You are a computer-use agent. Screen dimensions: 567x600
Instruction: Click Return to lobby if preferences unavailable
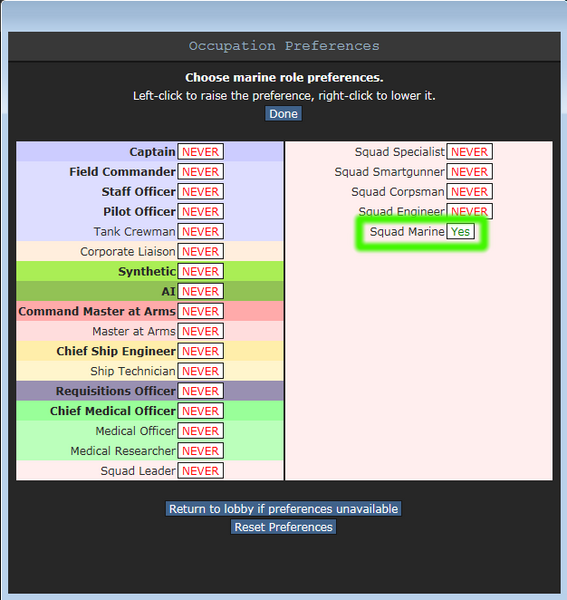pos(284,509)
